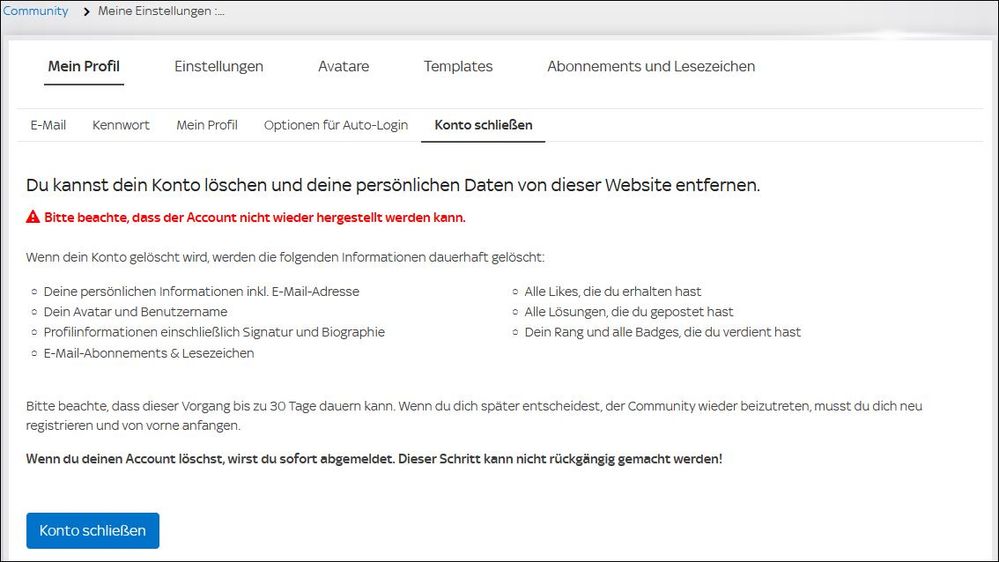
Task: Go to the Templates tab
Action: click(458, 67)
